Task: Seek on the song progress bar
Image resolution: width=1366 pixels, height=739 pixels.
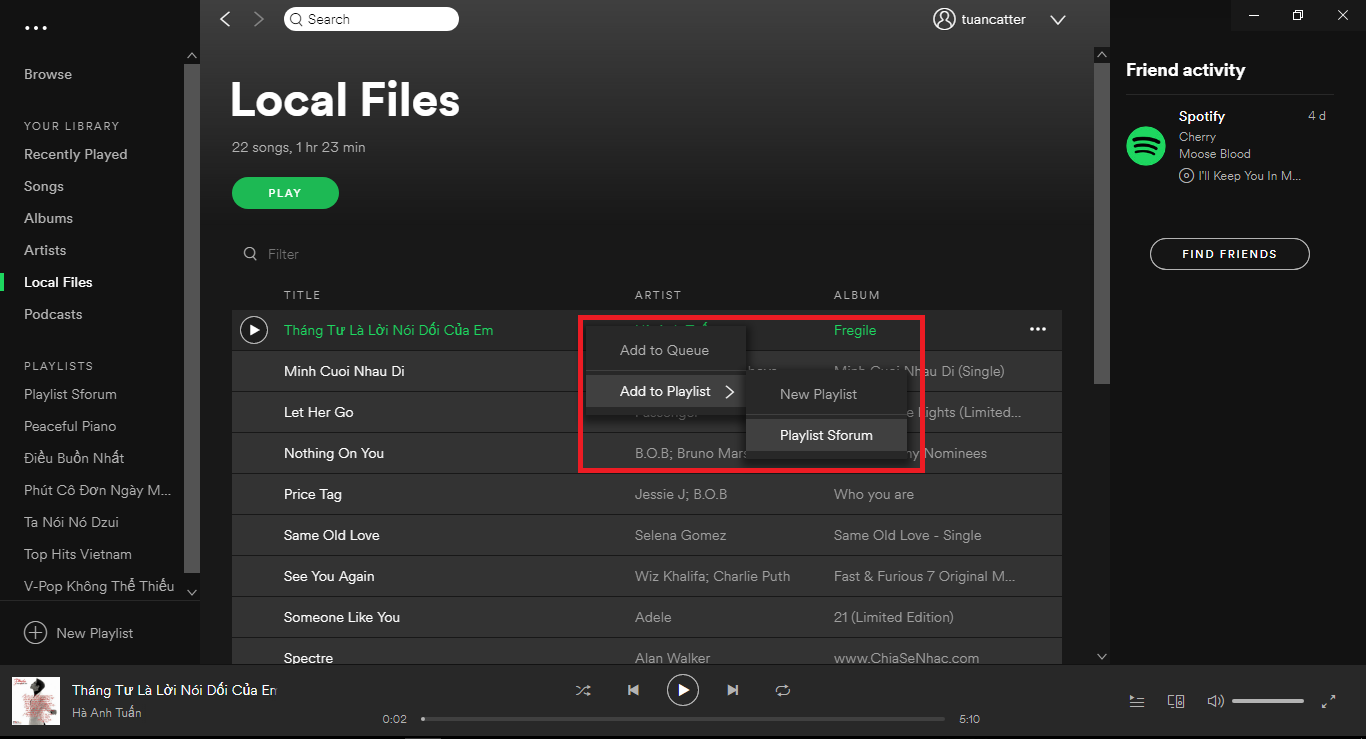Action: click(683, 719)
